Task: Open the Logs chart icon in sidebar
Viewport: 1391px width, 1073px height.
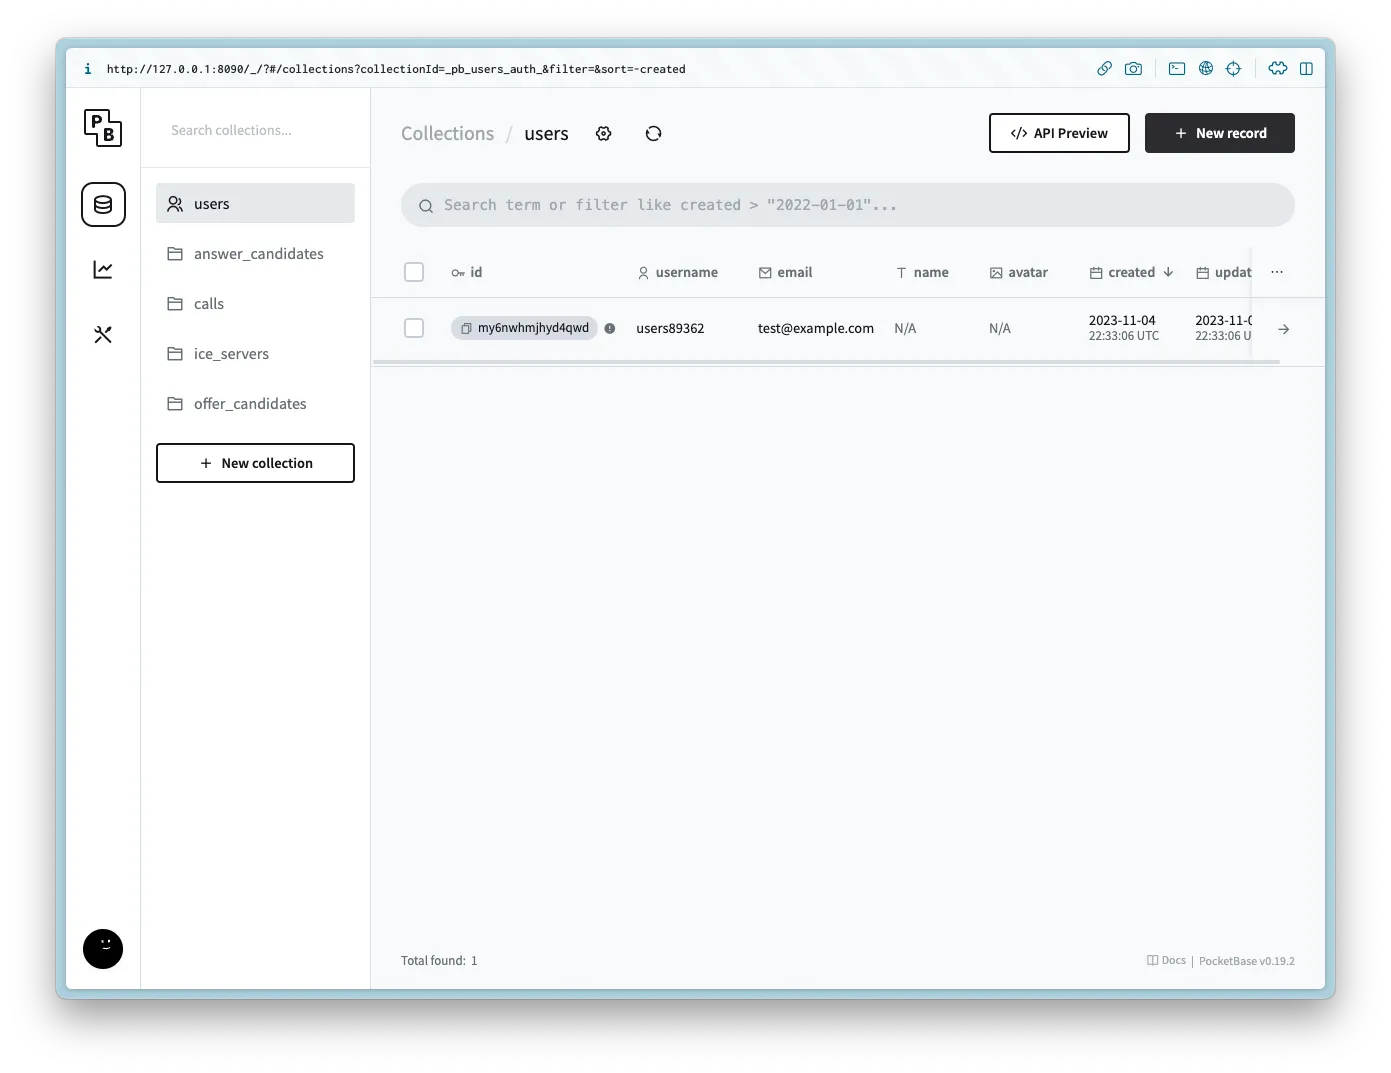Action: (x=103, y=270)
